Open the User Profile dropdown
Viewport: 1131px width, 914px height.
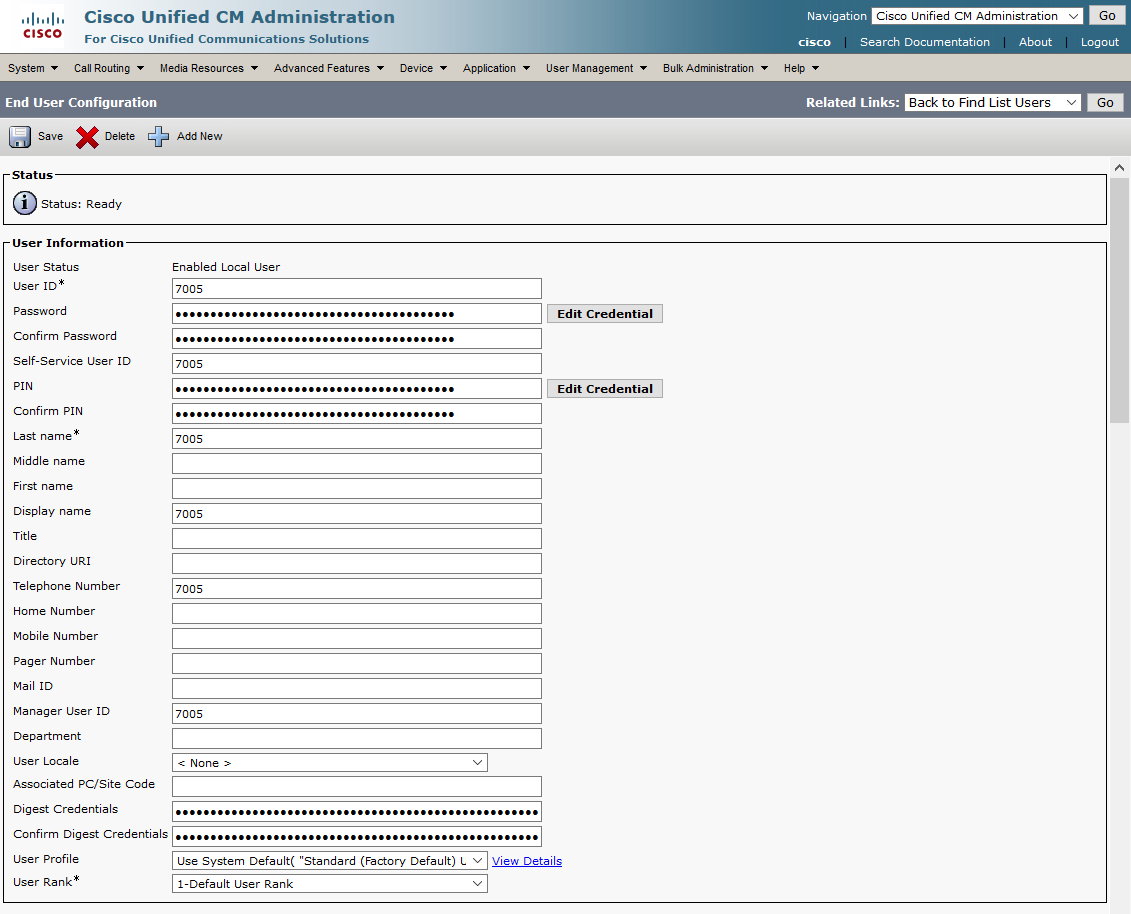pyautogui.click(x=329, y=861)
